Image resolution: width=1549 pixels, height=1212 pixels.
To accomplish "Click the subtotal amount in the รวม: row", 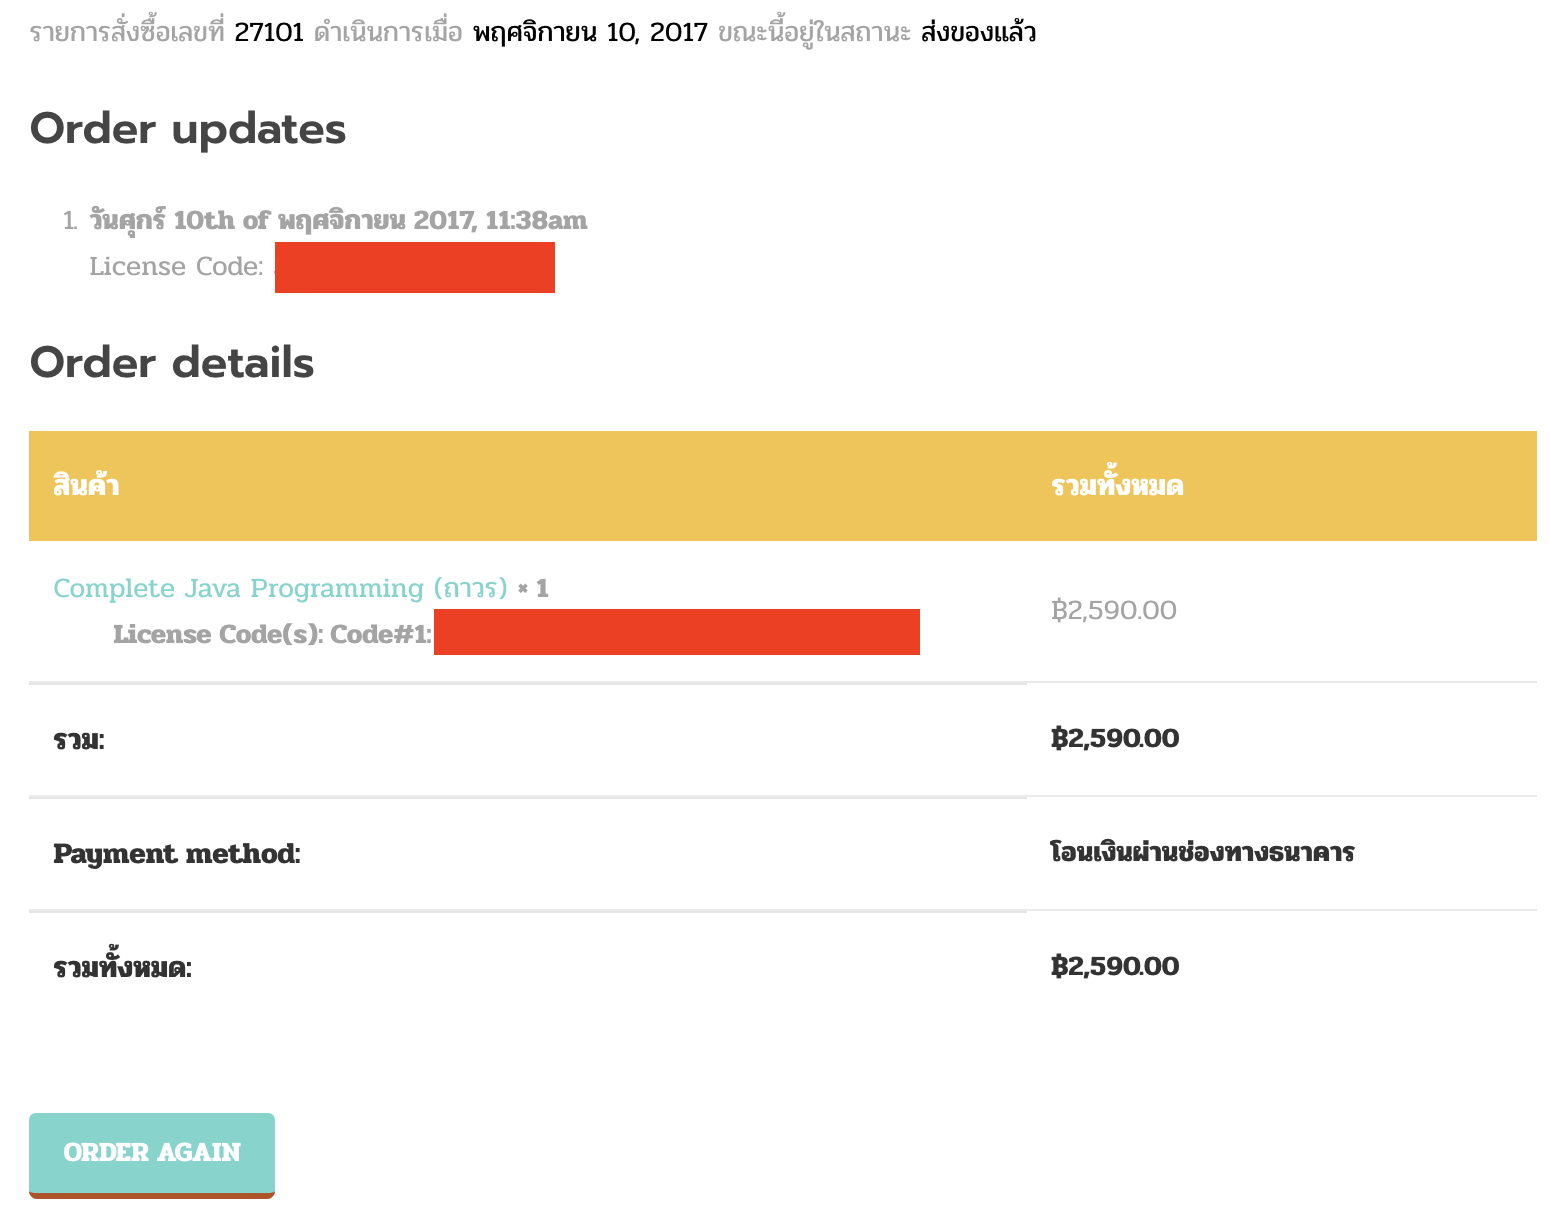I will coord(1115,738).
